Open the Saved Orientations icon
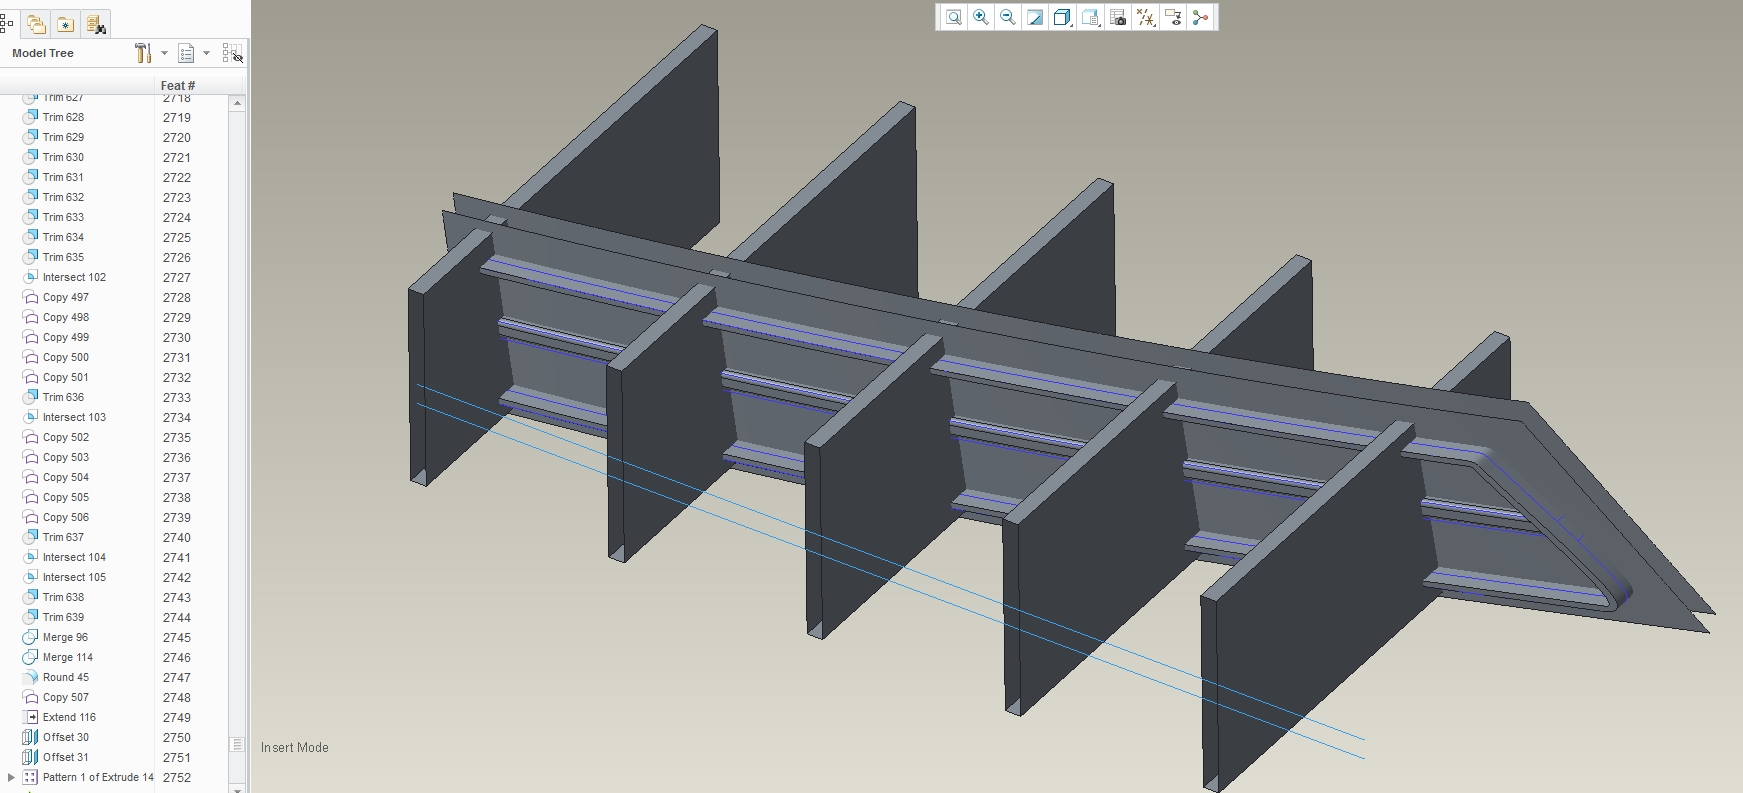 pos(1091,17)
